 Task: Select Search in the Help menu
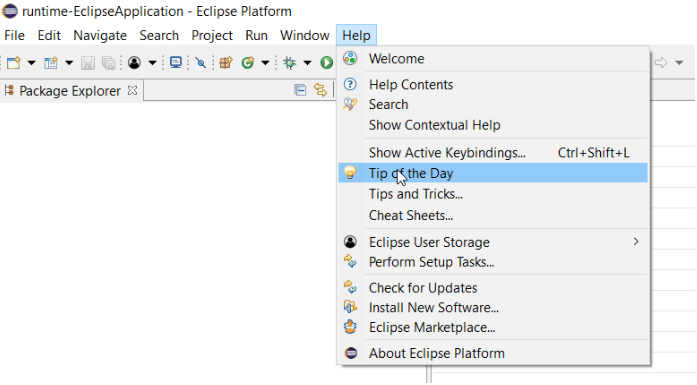pyautogui.click(x=493, y=104)
